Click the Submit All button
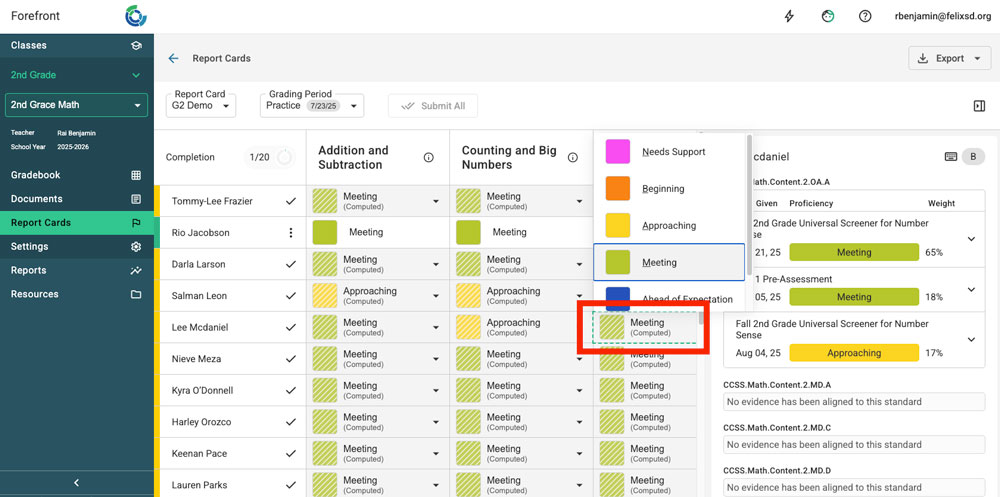Screen dimensions: 1000x497 [432, 106]
